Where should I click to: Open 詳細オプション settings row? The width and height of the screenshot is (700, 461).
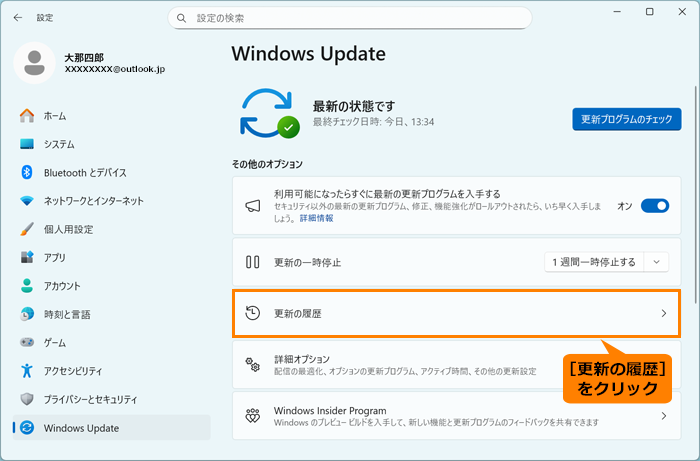pos(400,365)
